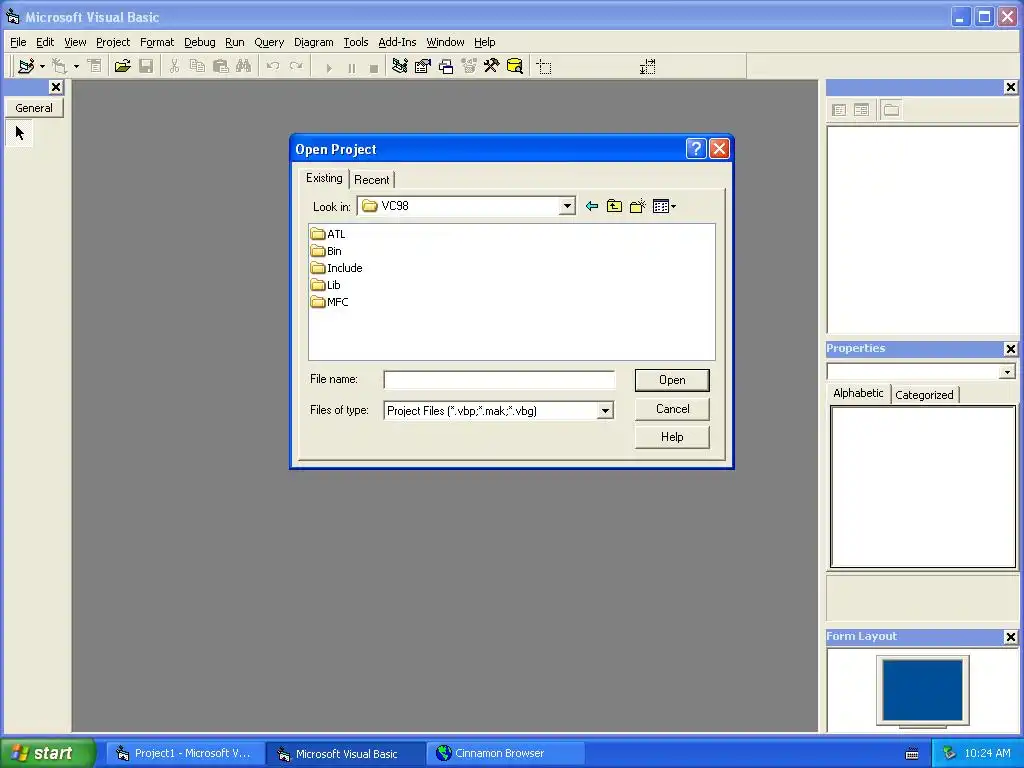Open the View Menu dropdown icon
This screenshot has width=1024, height=768.
664,206
